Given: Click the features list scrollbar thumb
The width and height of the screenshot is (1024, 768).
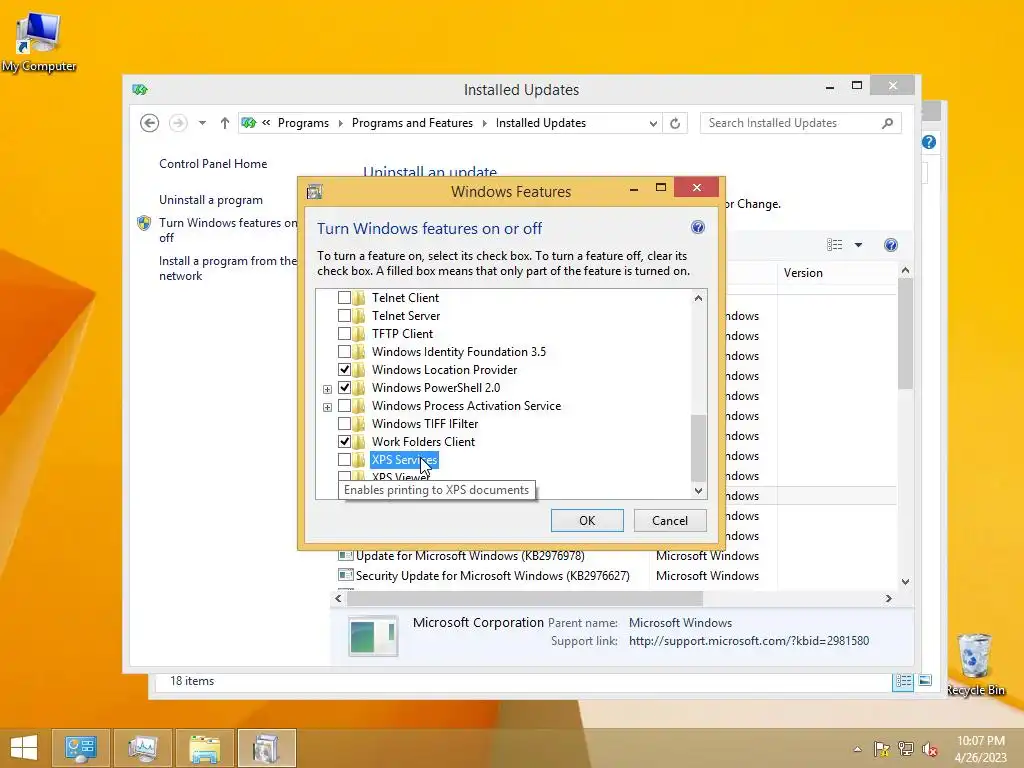Looking at the screenshot, I should pyautogui.click(x=698, y=447).
